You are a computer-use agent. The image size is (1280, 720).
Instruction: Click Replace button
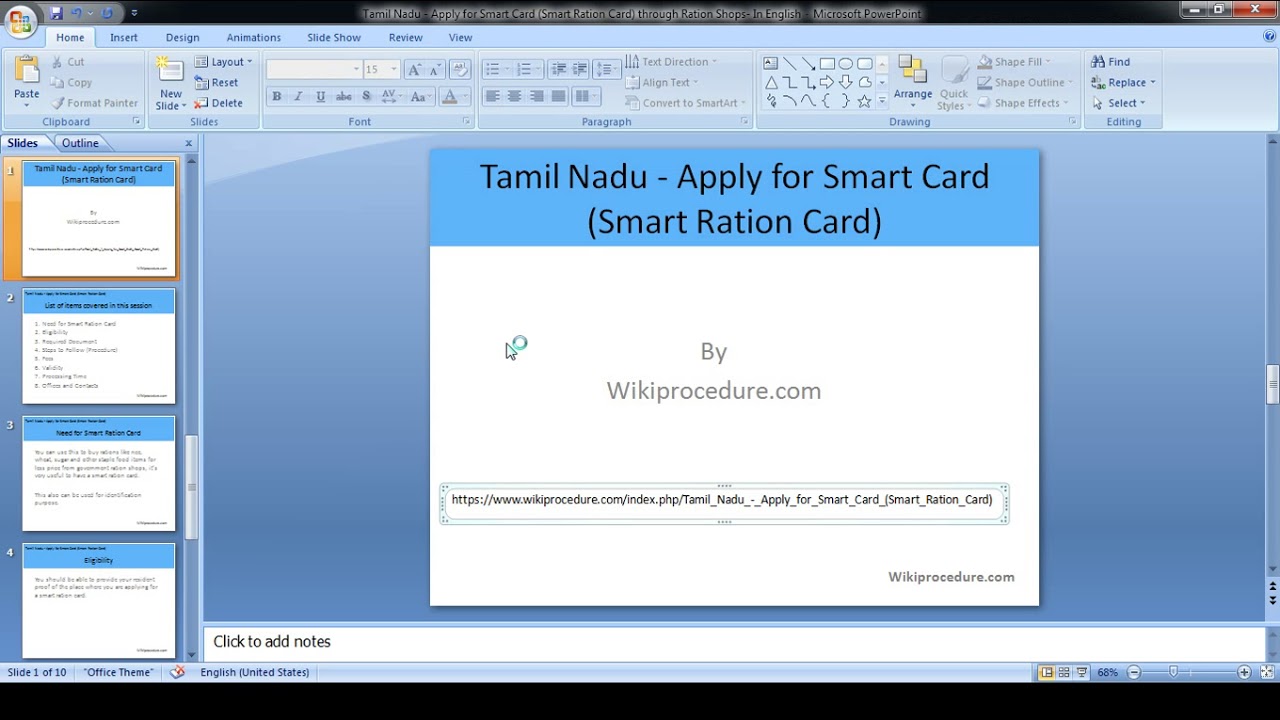click(x=1122, y=83)
